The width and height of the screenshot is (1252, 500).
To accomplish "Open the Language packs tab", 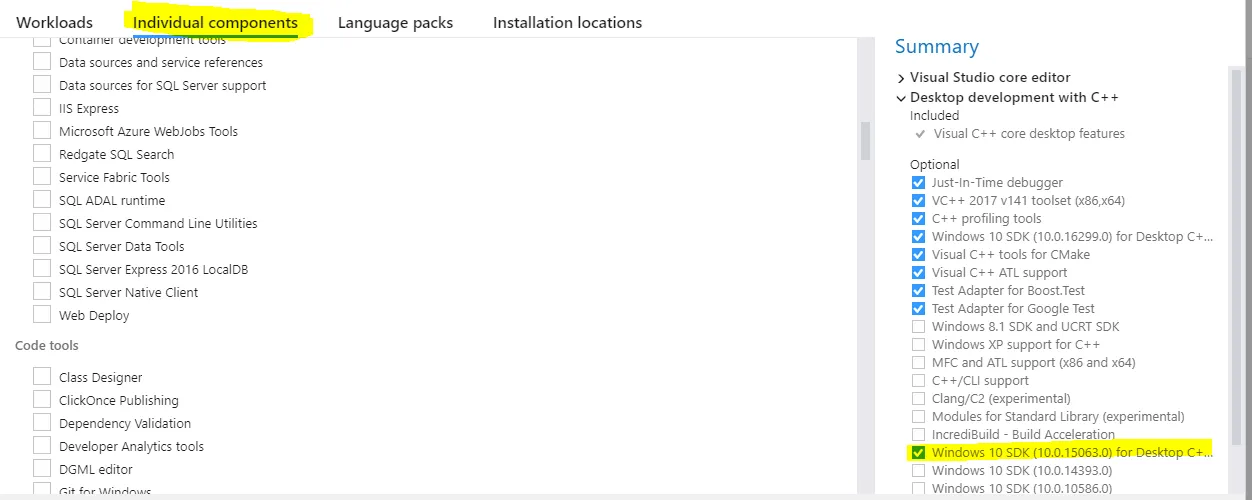I will click(395, 22).
